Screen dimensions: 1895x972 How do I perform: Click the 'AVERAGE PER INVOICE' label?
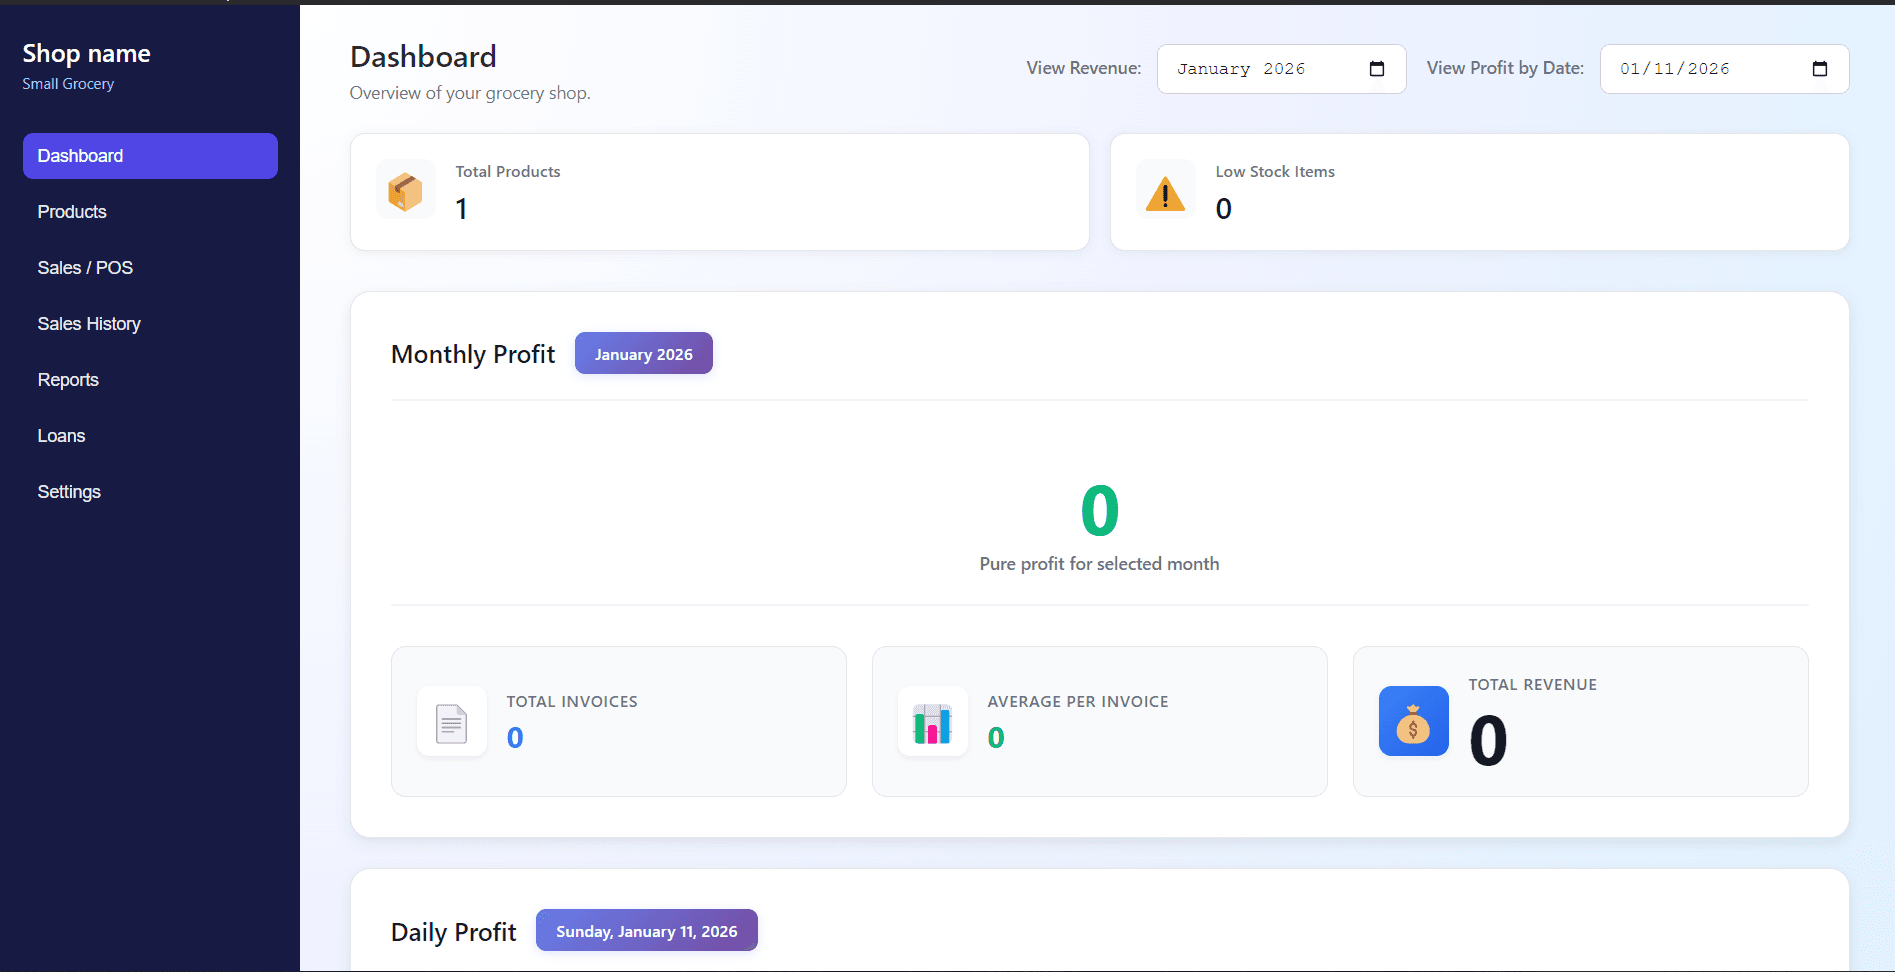pos(1078,702)
